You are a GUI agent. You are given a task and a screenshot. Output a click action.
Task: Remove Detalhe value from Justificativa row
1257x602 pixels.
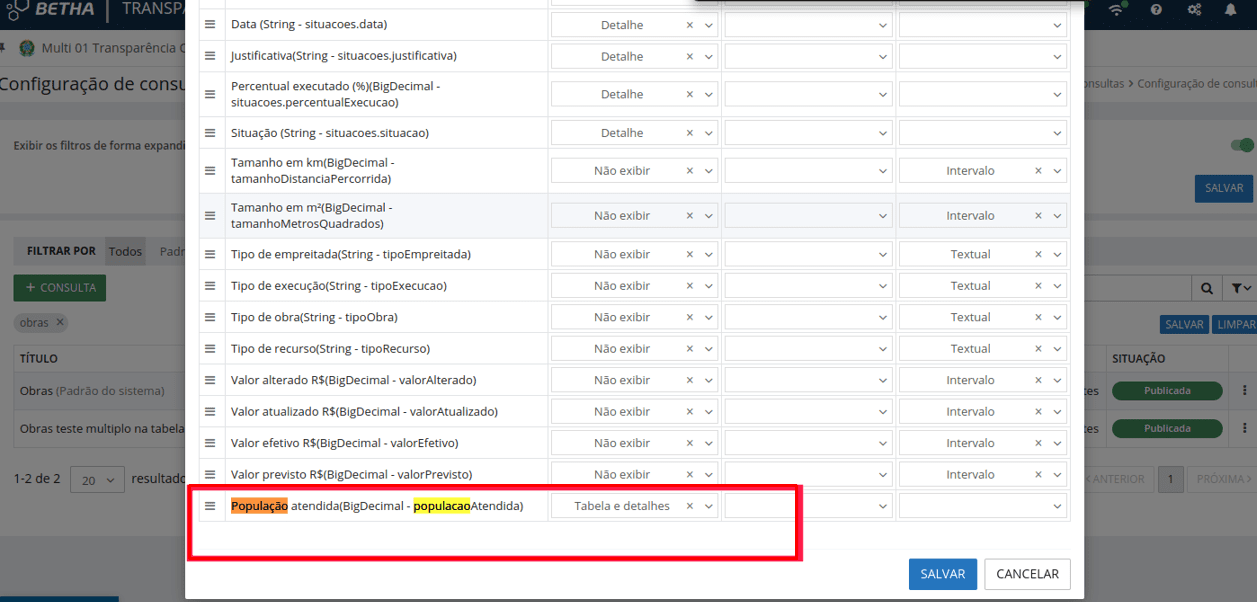click(689, 56)
